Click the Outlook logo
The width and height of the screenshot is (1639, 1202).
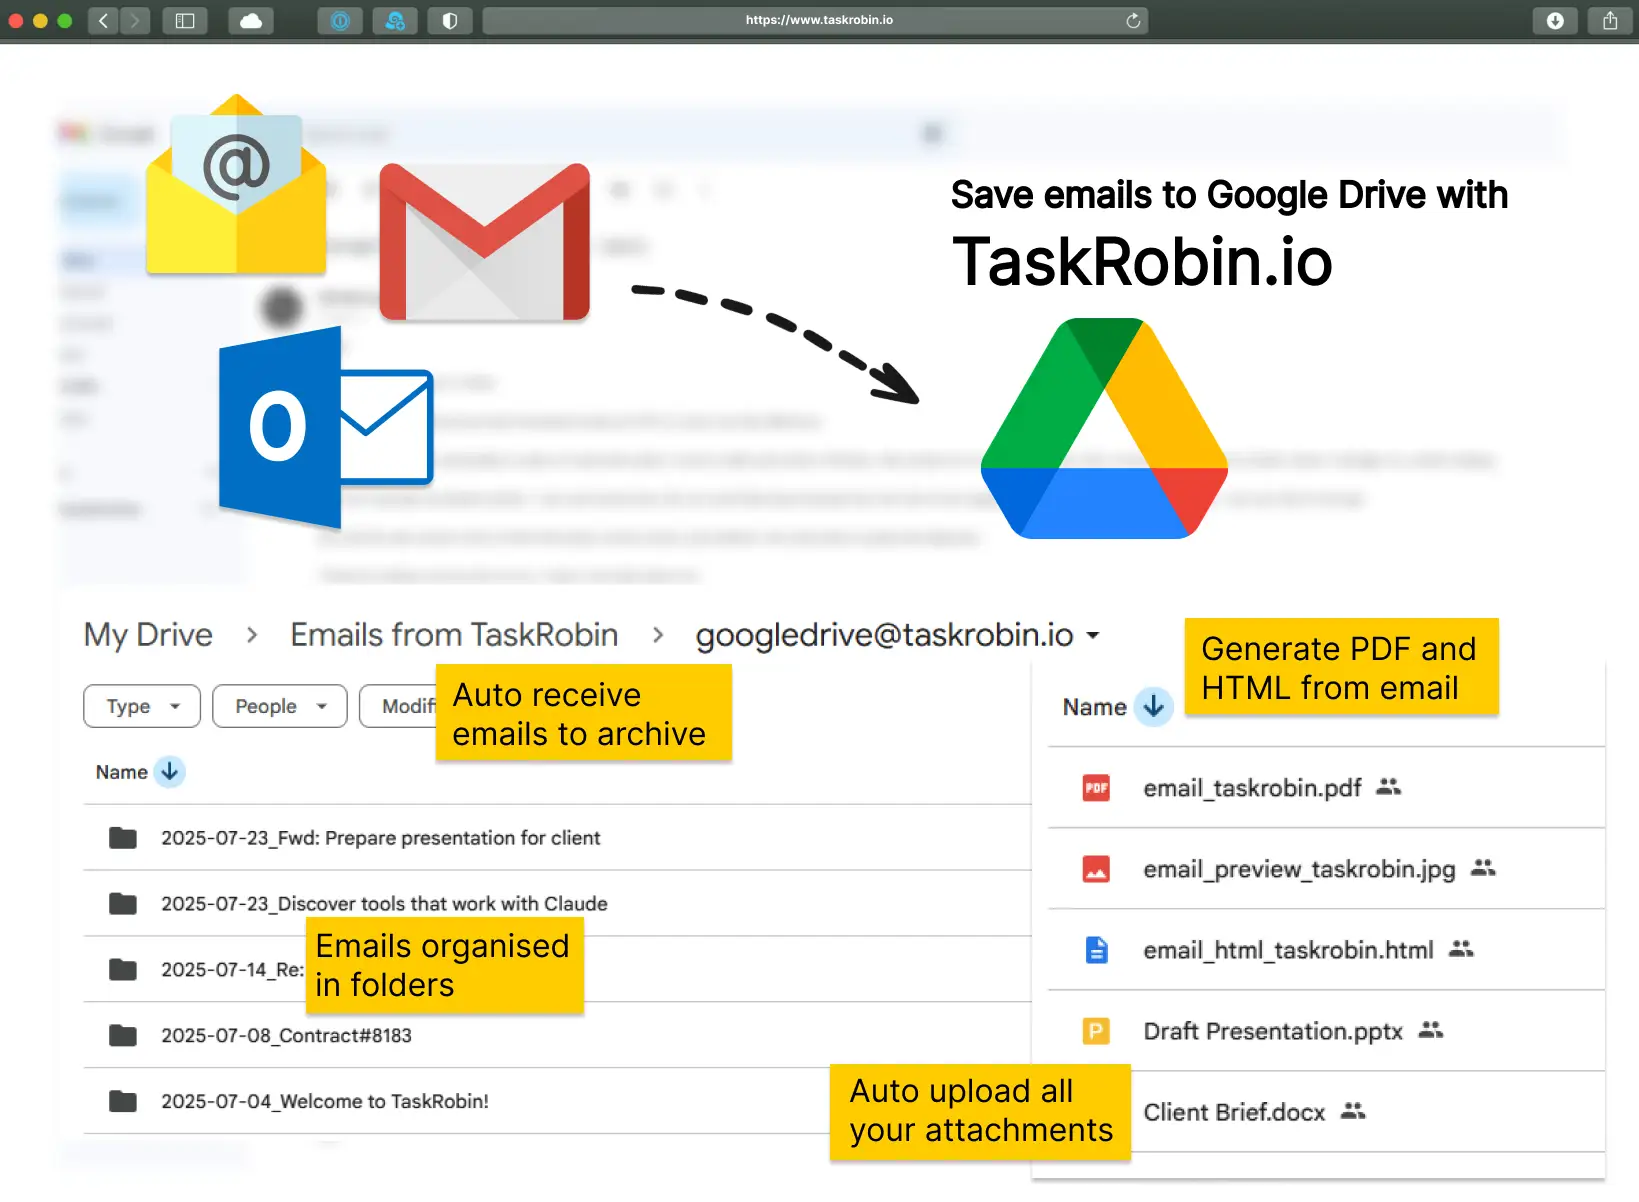pyautogui.click(x=326, y=427)
